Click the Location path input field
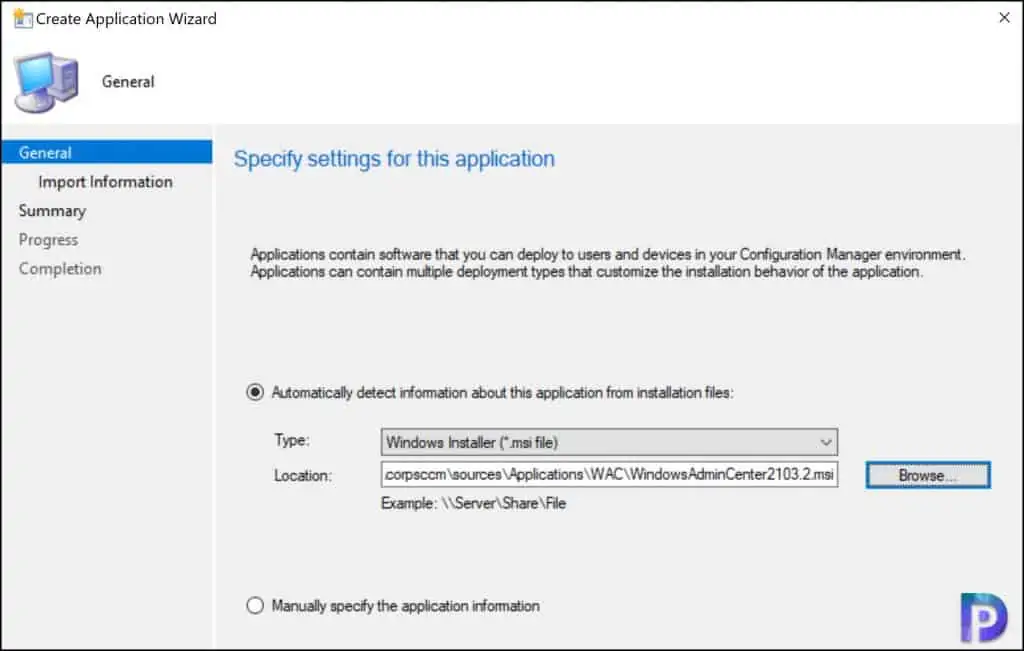Viewport: 1024px width, 651px height. (609, 475)
